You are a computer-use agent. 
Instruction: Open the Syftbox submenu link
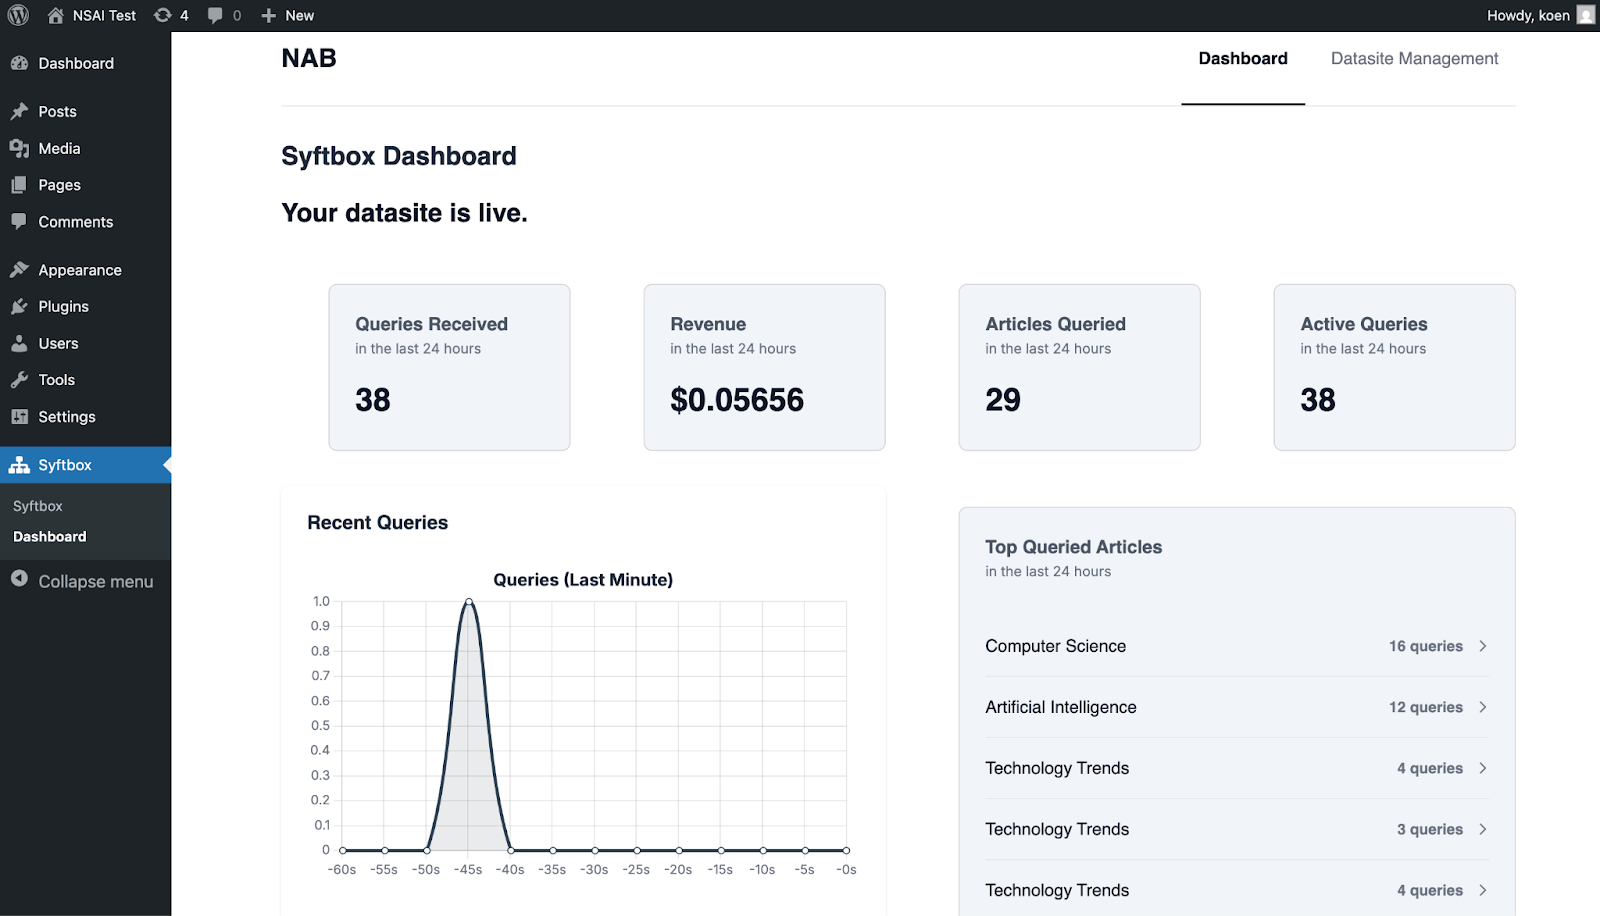tap(38, 506)
